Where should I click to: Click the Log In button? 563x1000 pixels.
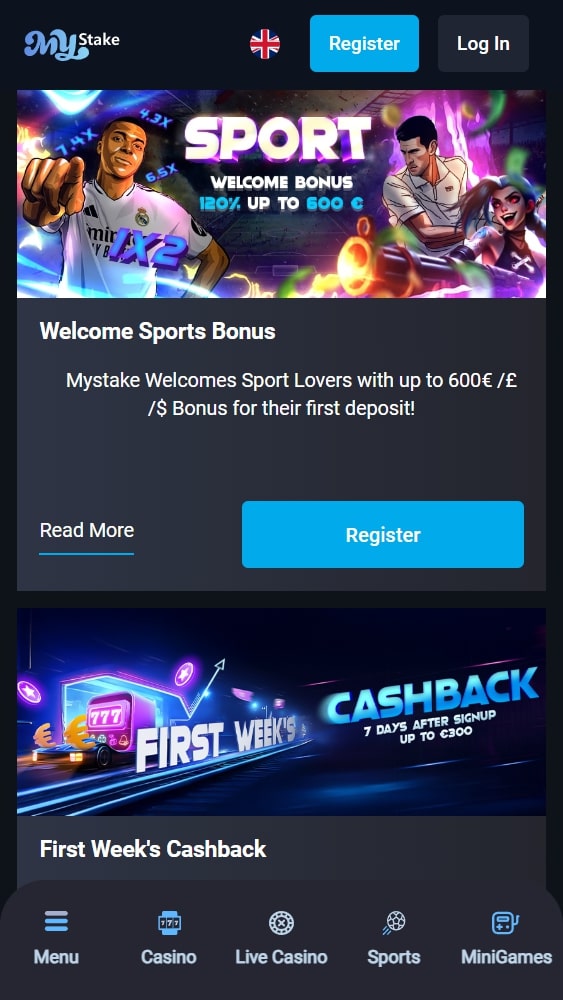[483, 43]
